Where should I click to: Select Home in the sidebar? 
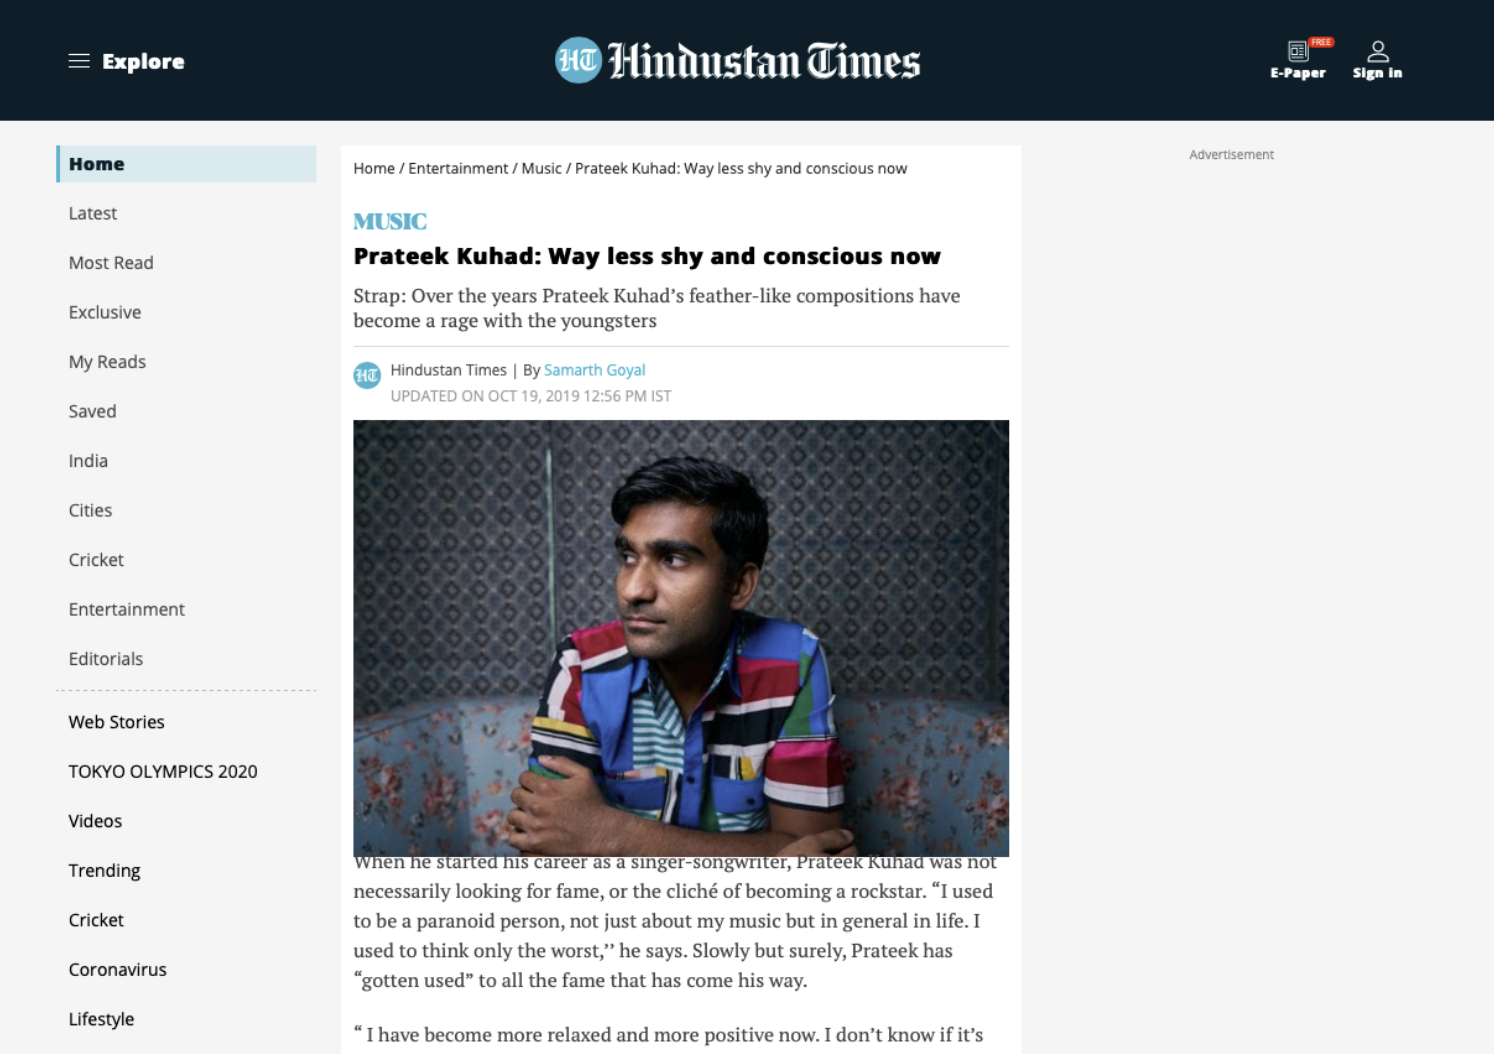[x=186, y=164]
